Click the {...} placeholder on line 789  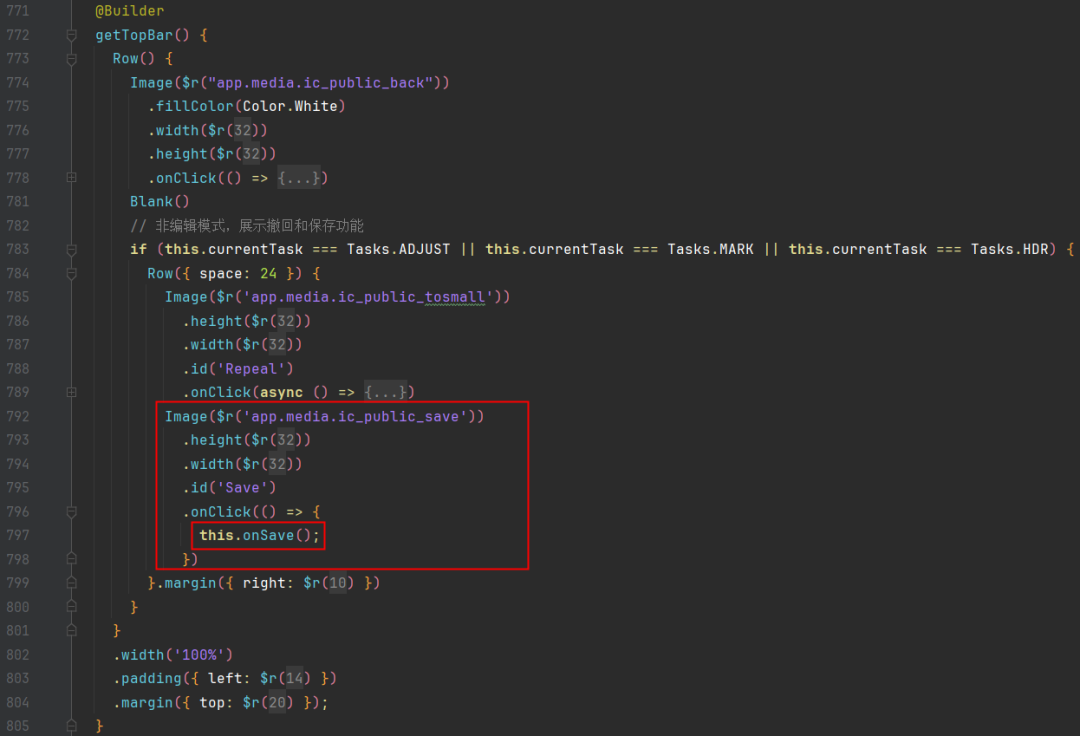click(385, 392)
